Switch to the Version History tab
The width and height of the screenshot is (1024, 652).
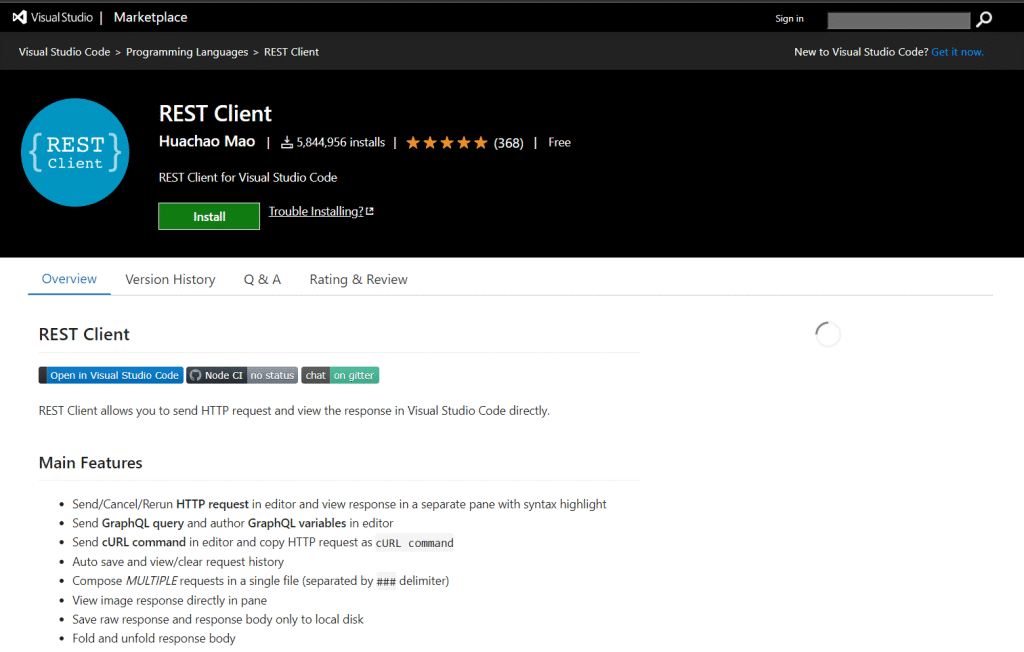170,280
